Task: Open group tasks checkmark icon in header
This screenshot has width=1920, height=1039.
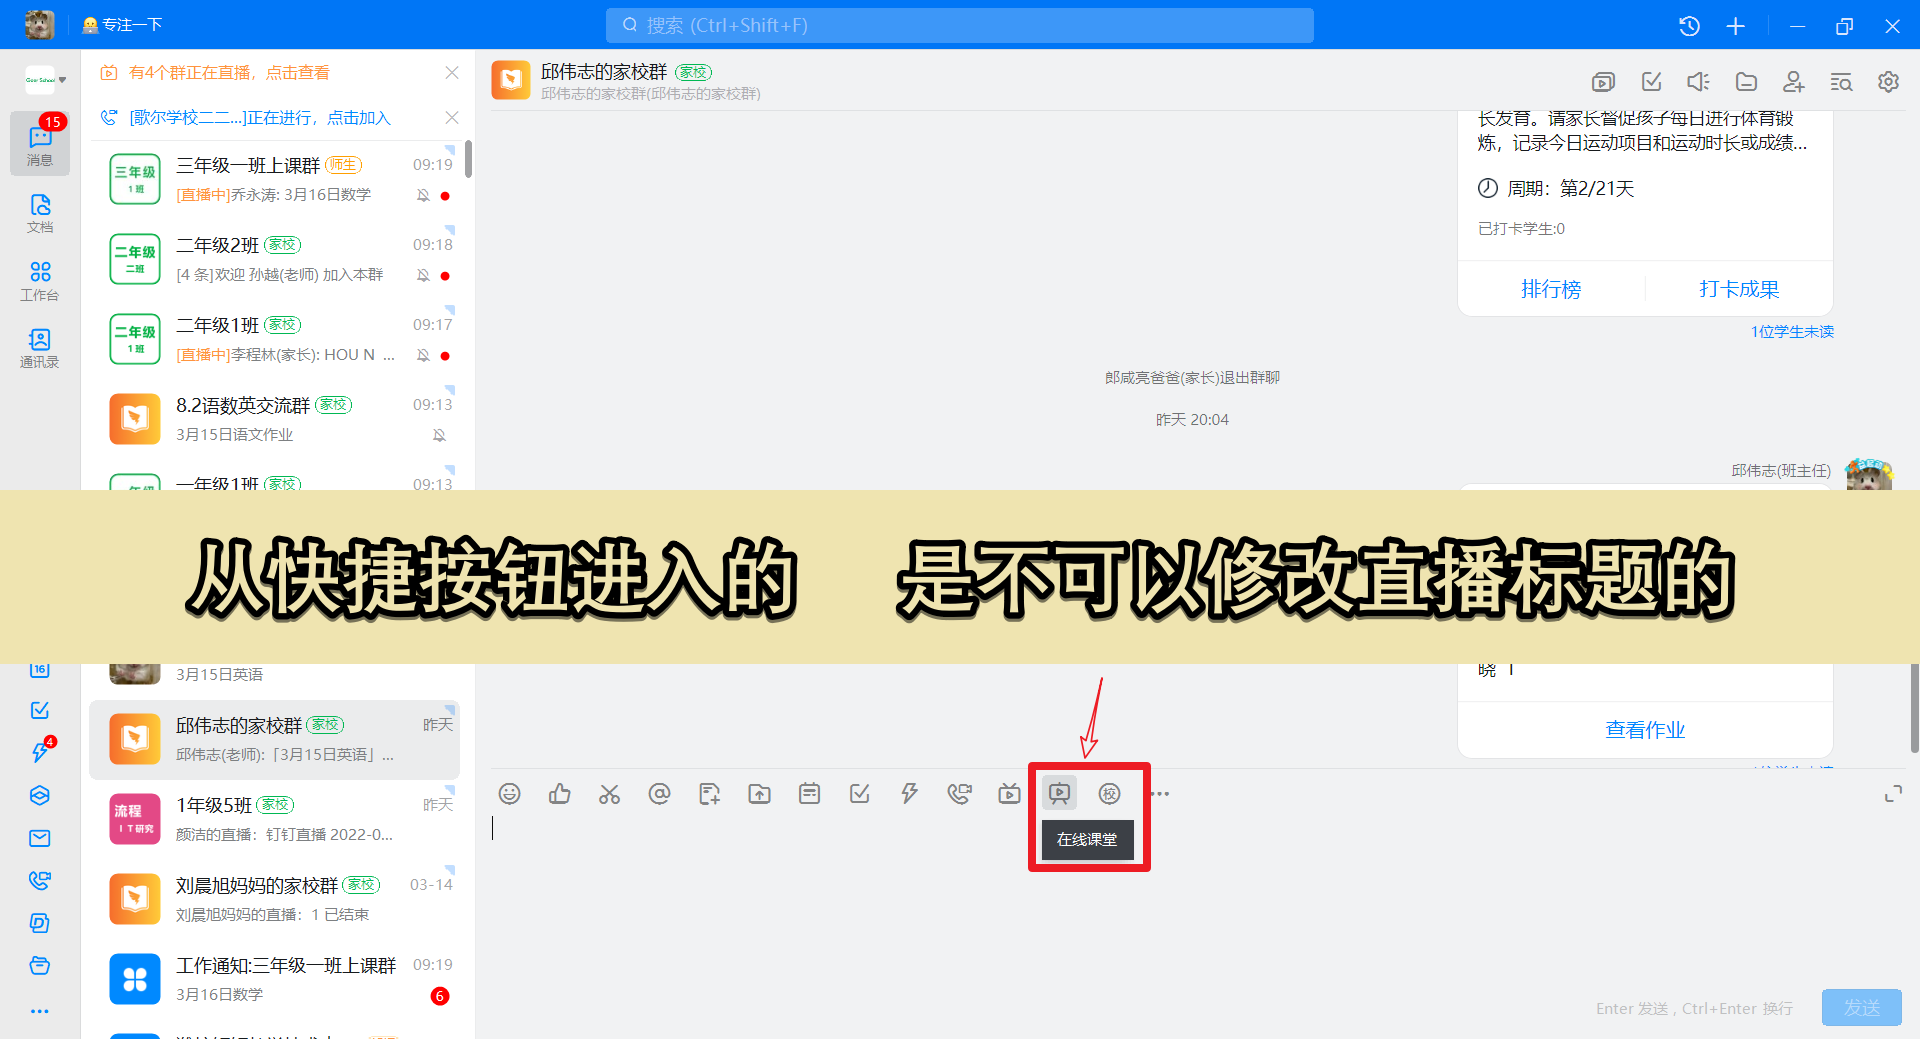Action: click(x=1651, y=82)
